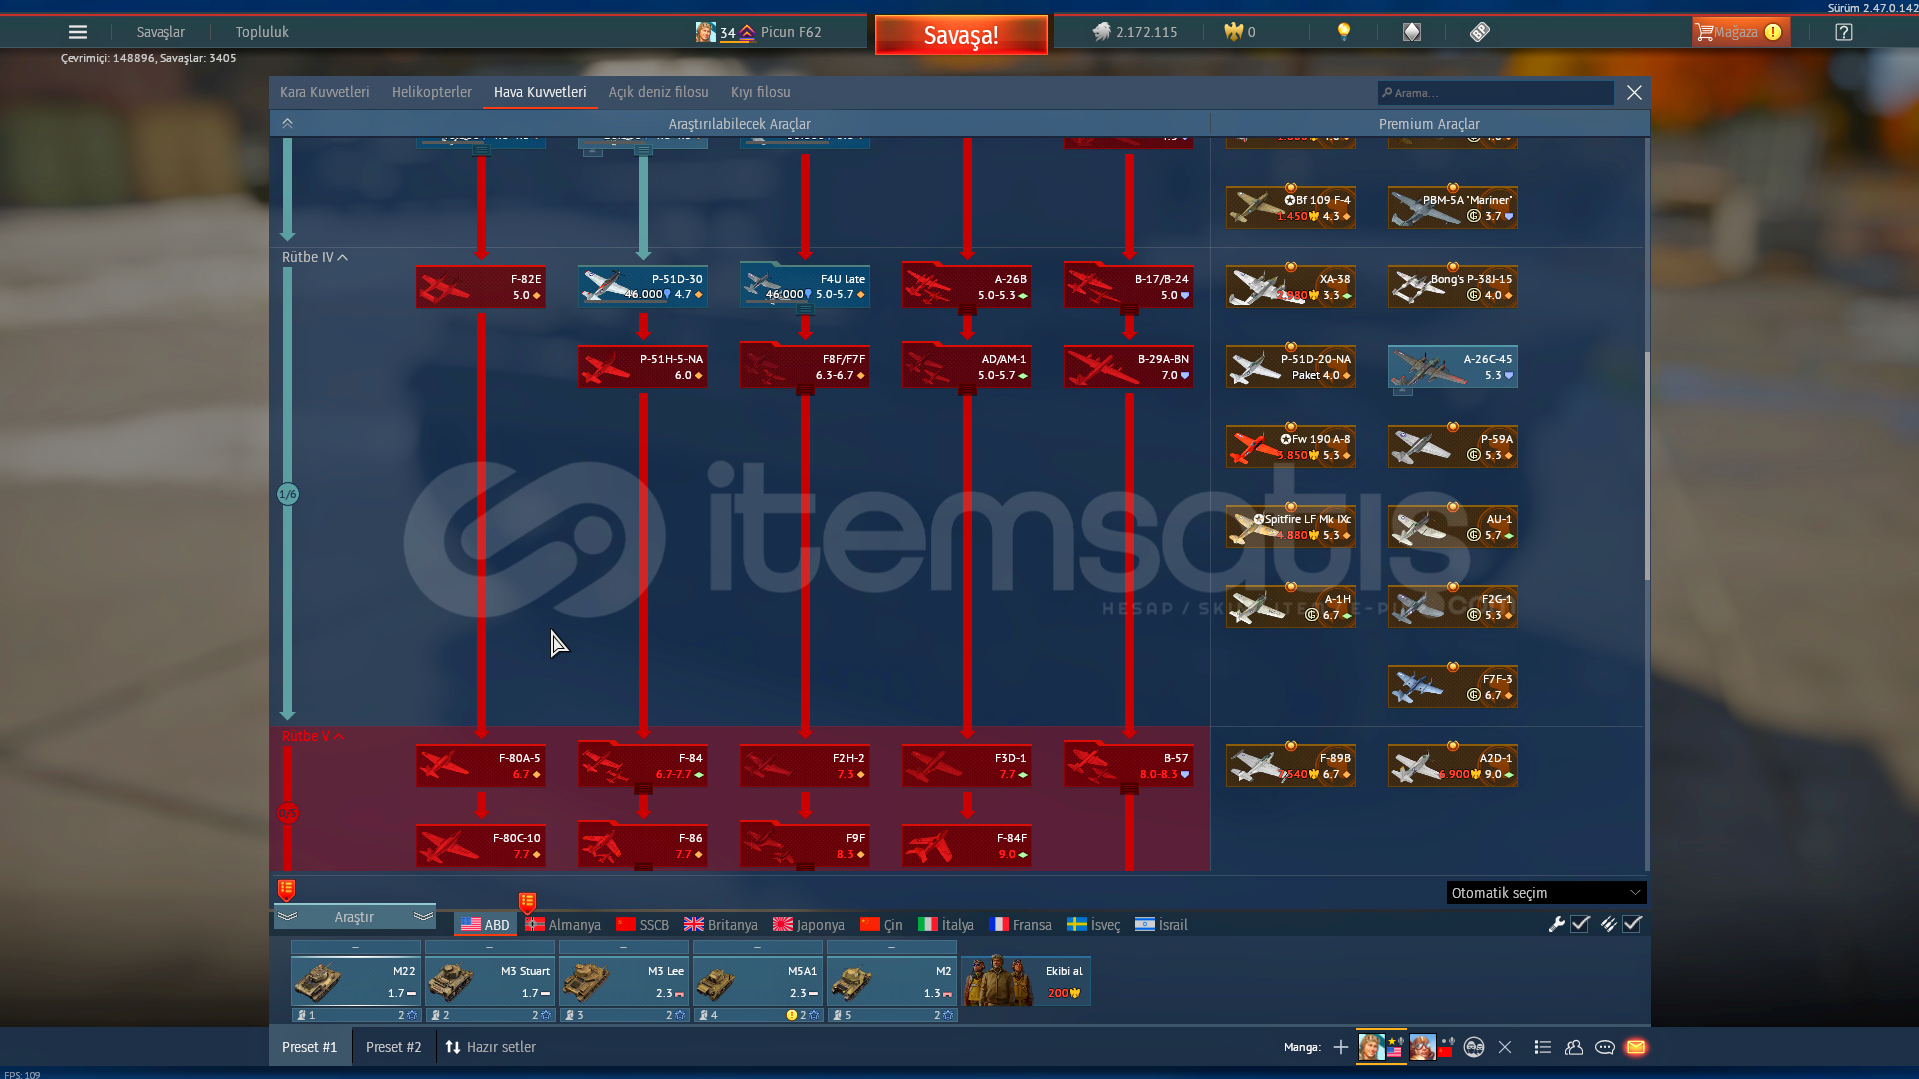Viewport: 1919px width, 1079px height.
Task: Click Ekibi al recruit crew button
Action: pyautogui.click(x=1026, y=981)
